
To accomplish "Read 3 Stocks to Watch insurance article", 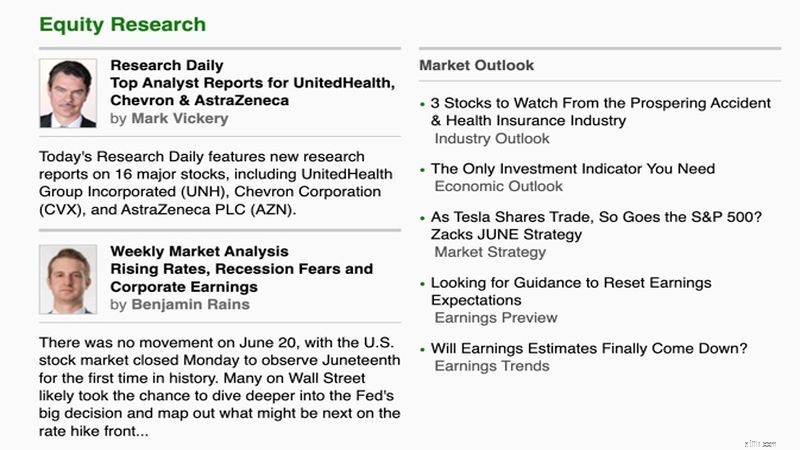I will pos(601,112).
